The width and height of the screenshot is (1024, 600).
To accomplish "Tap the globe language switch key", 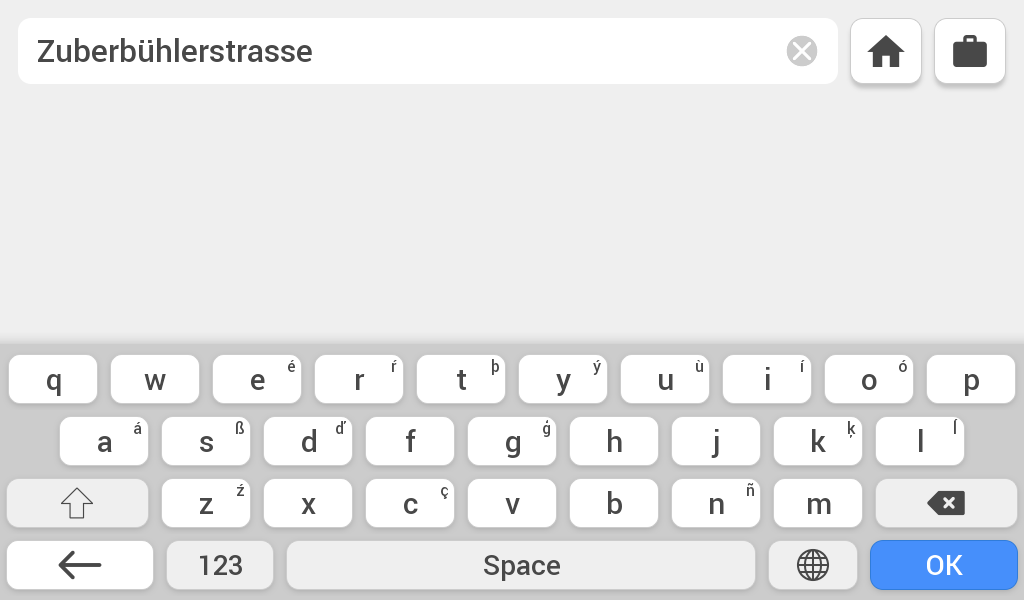I will 812,565.
